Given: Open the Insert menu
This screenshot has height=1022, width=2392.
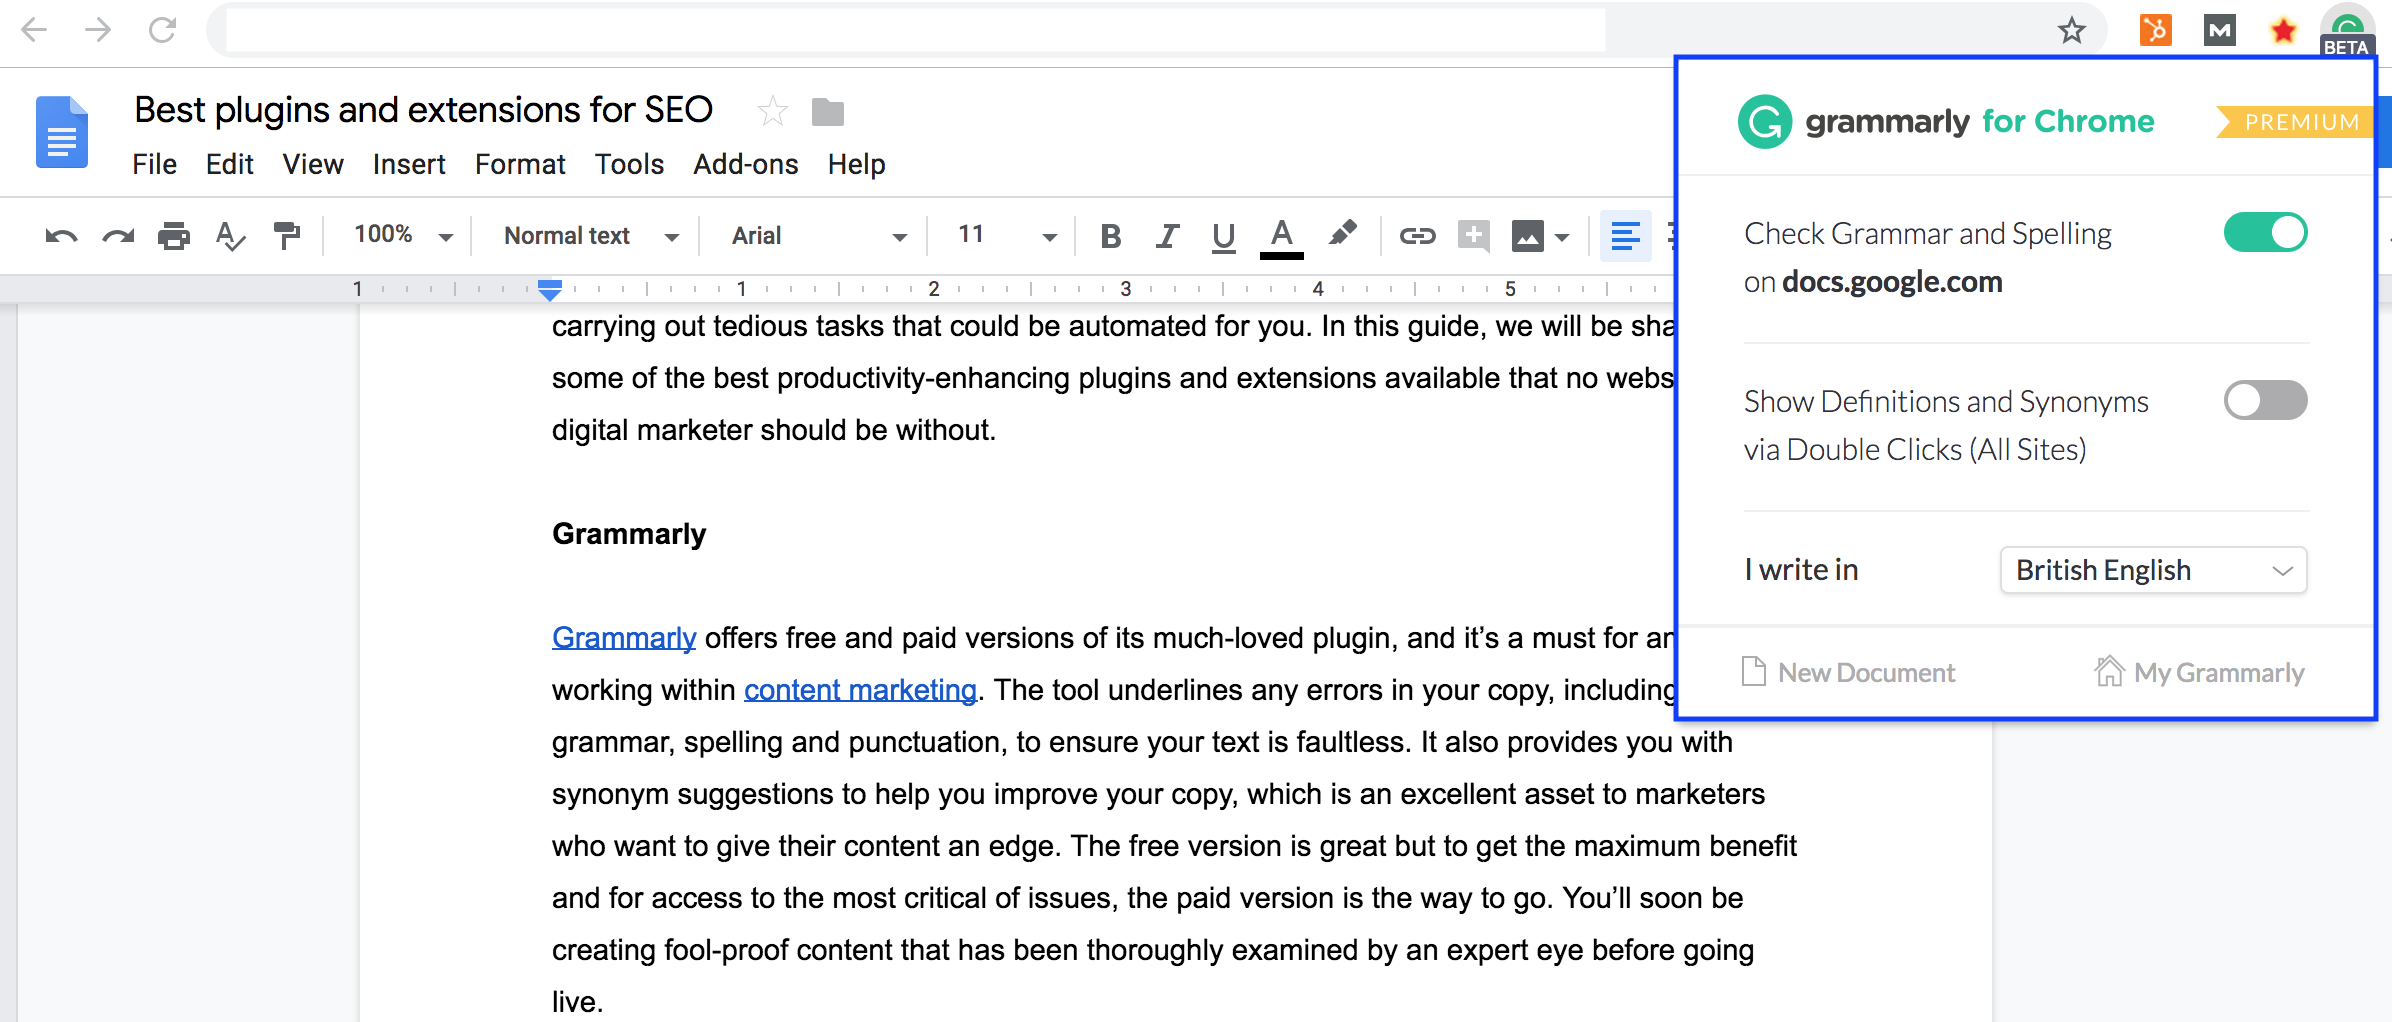Looking at the screenshot, I should click(x=409, y=164).
